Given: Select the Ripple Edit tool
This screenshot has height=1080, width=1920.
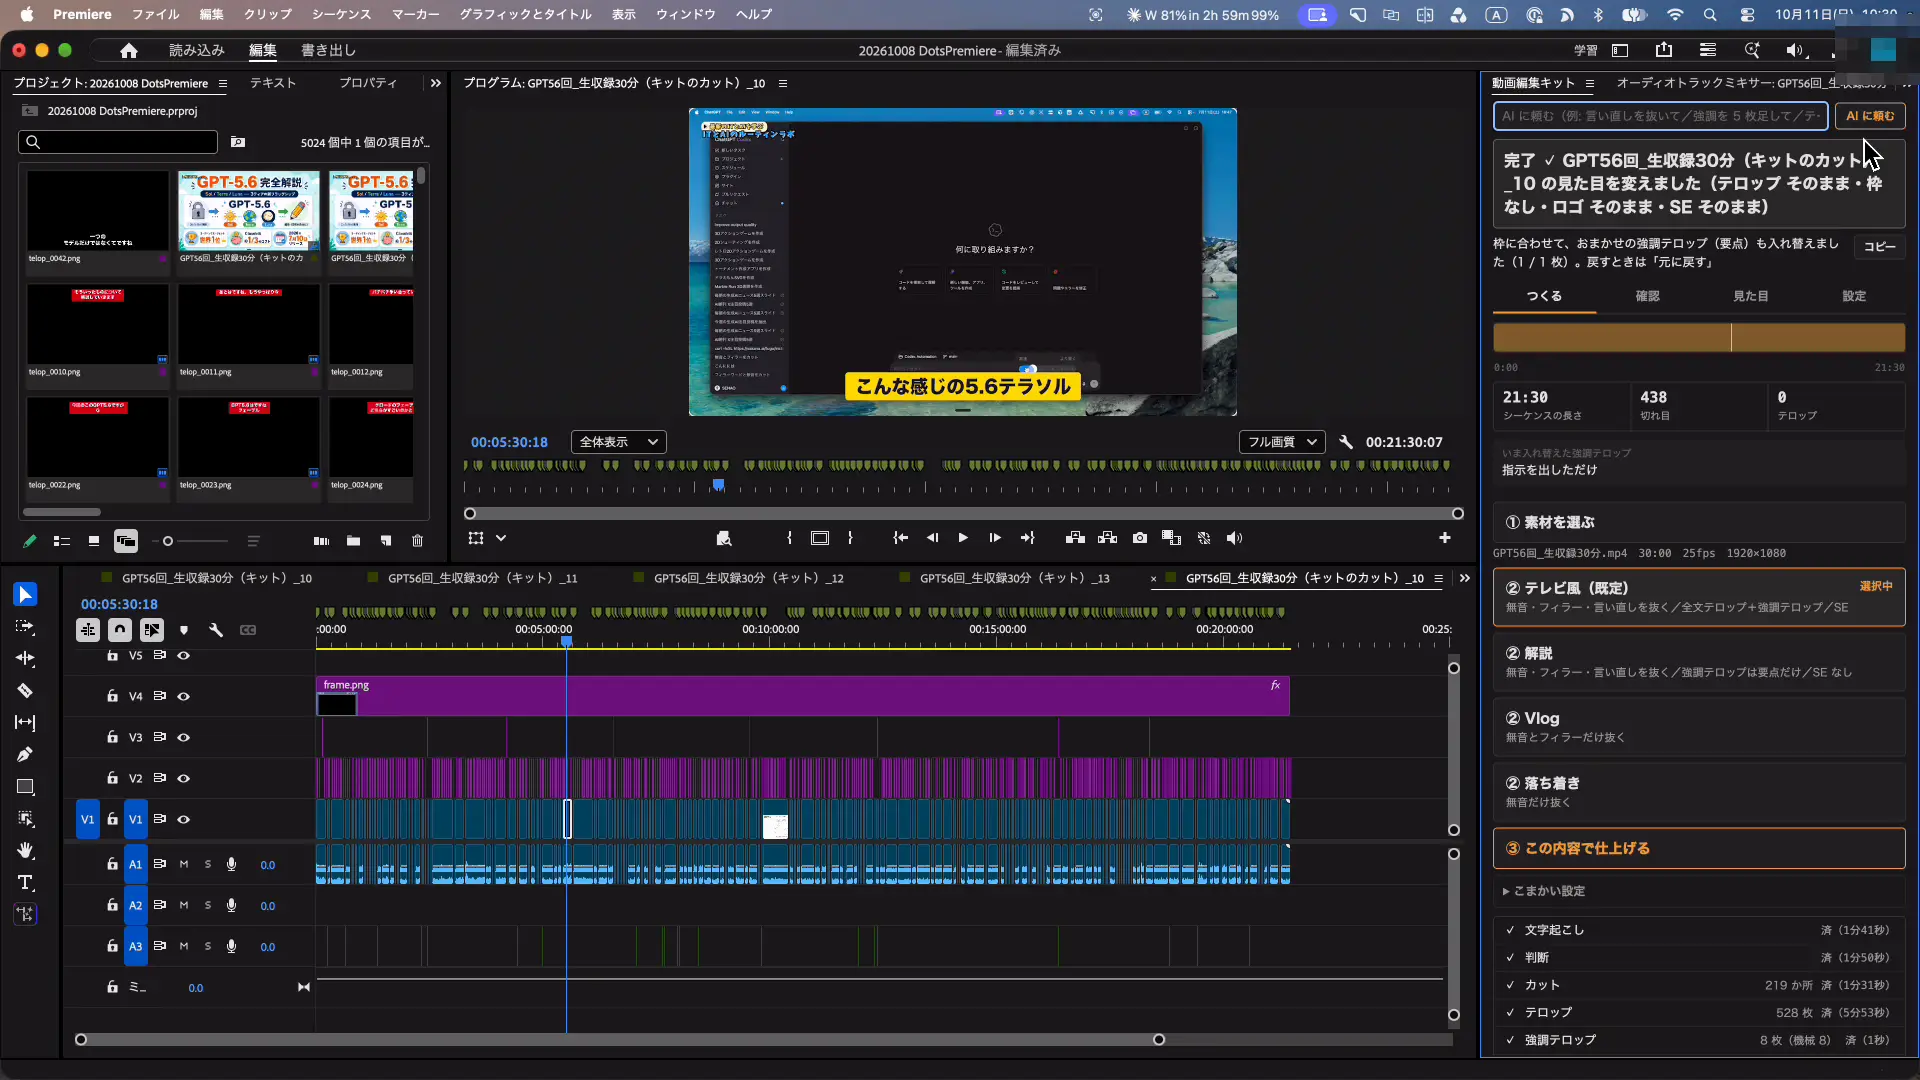Looking at the screenshot, I should [x=25, y=659].
